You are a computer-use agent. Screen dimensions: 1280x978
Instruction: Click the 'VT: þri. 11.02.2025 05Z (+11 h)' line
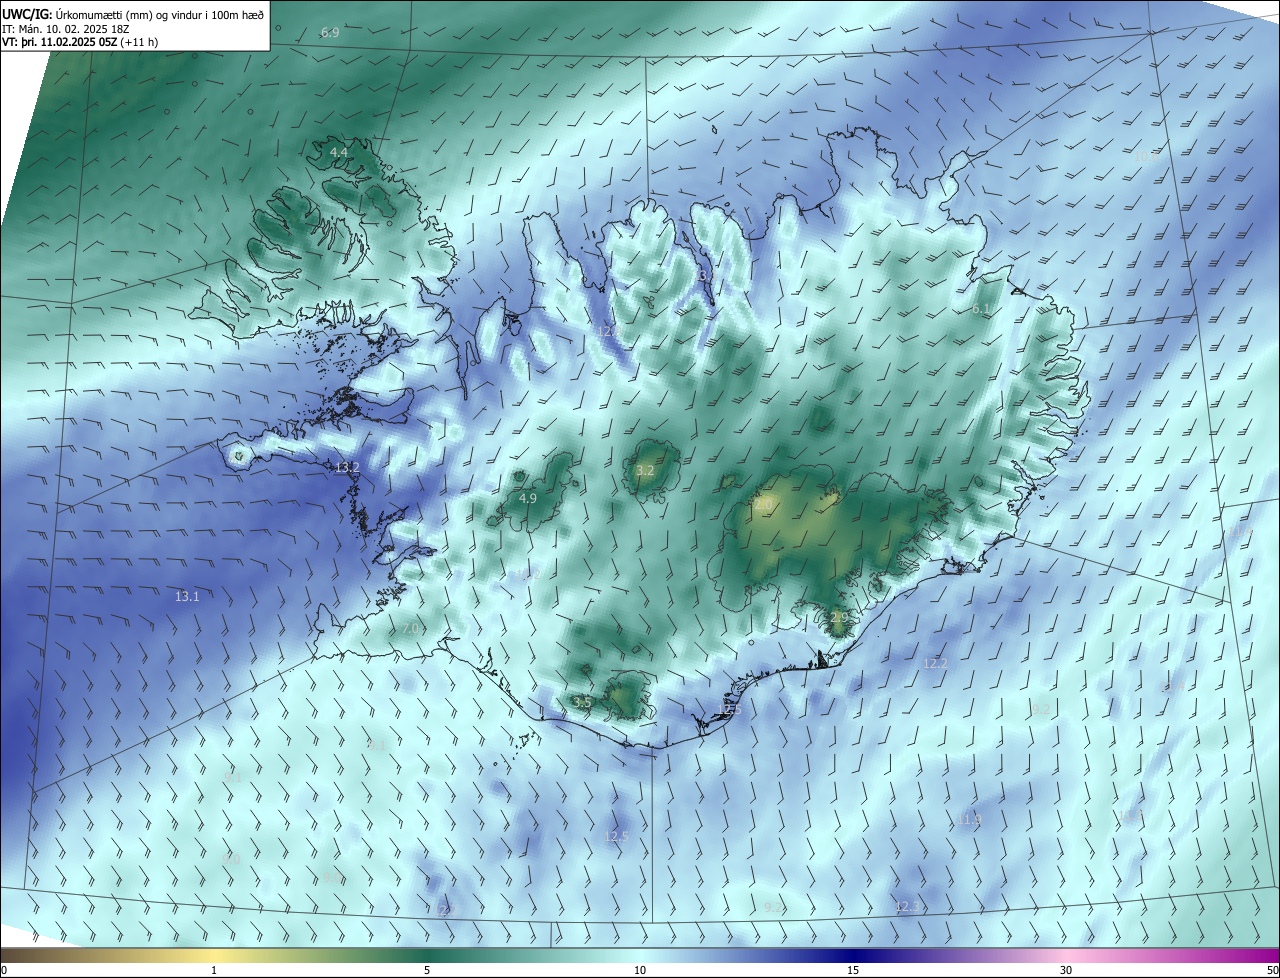(x=80, y=42)
